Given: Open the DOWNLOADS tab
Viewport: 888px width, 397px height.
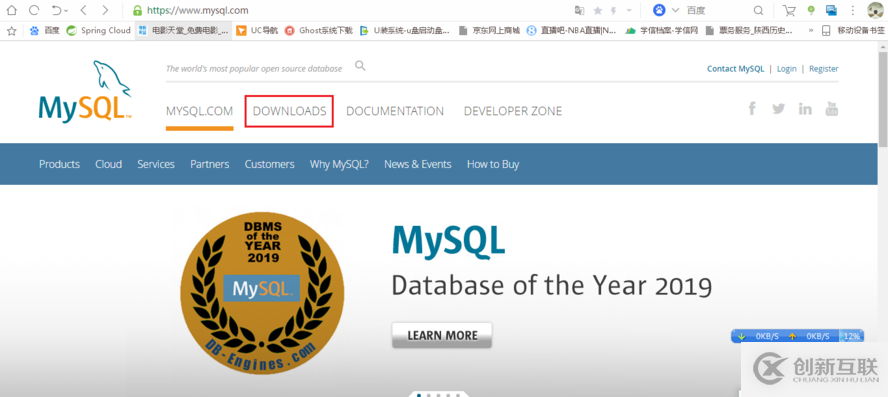Looking at the screenshot, I should click(289, 111).
